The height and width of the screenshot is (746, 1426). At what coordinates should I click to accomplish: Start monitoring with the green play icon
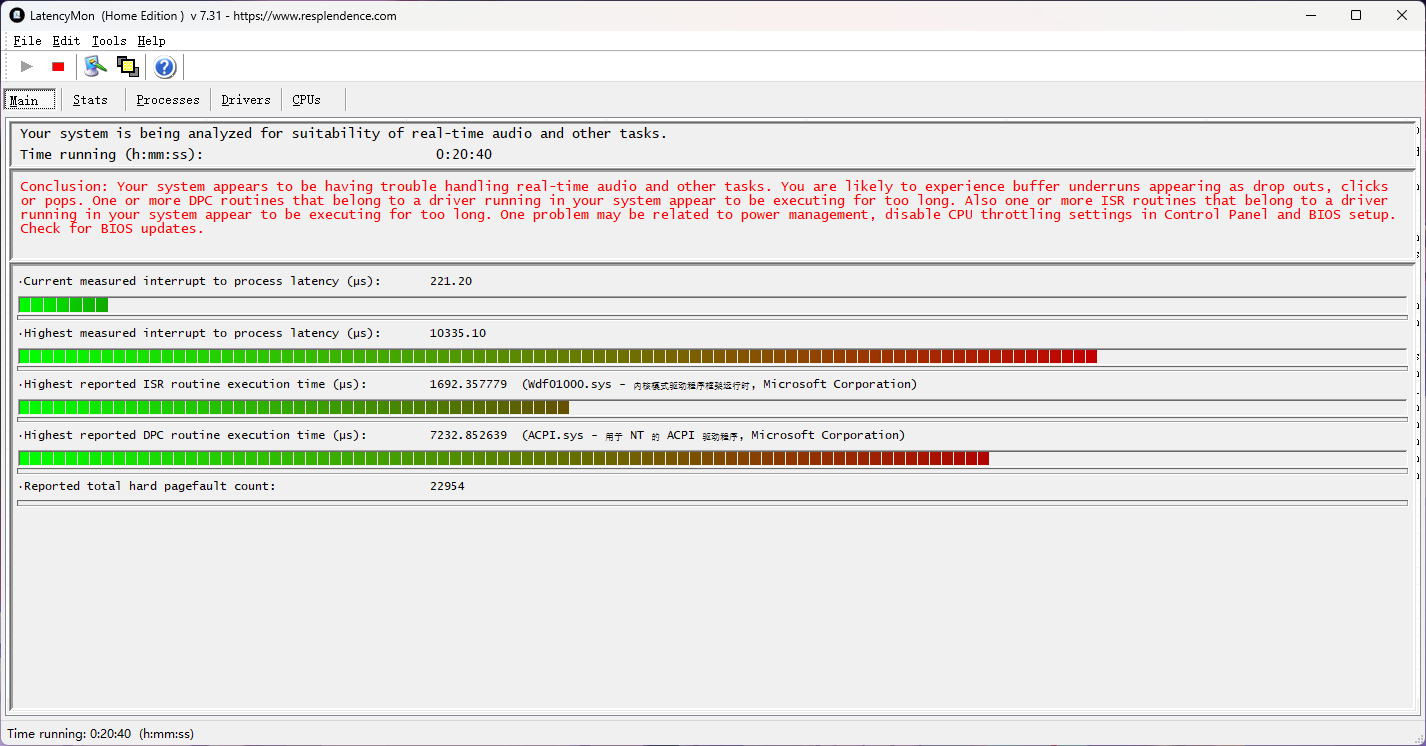[27, 67]
